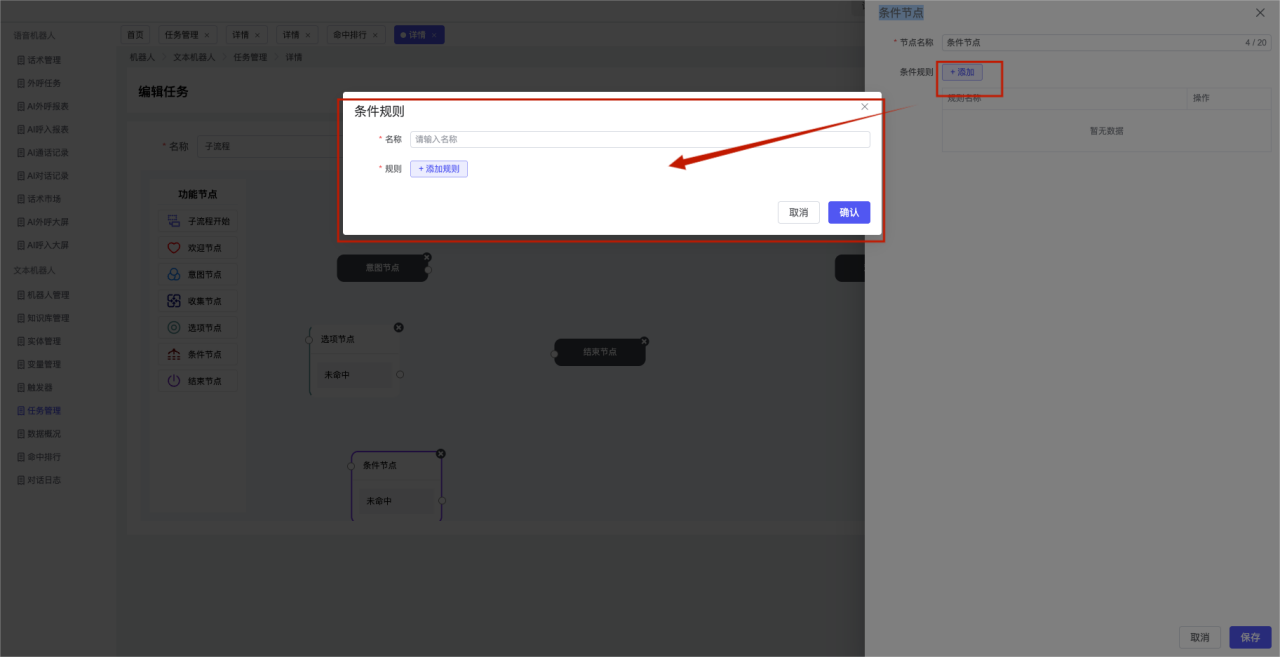Click the 添加 button beside 条件规则
This screenshot has width=1280, height=657.
pos(962,72)
